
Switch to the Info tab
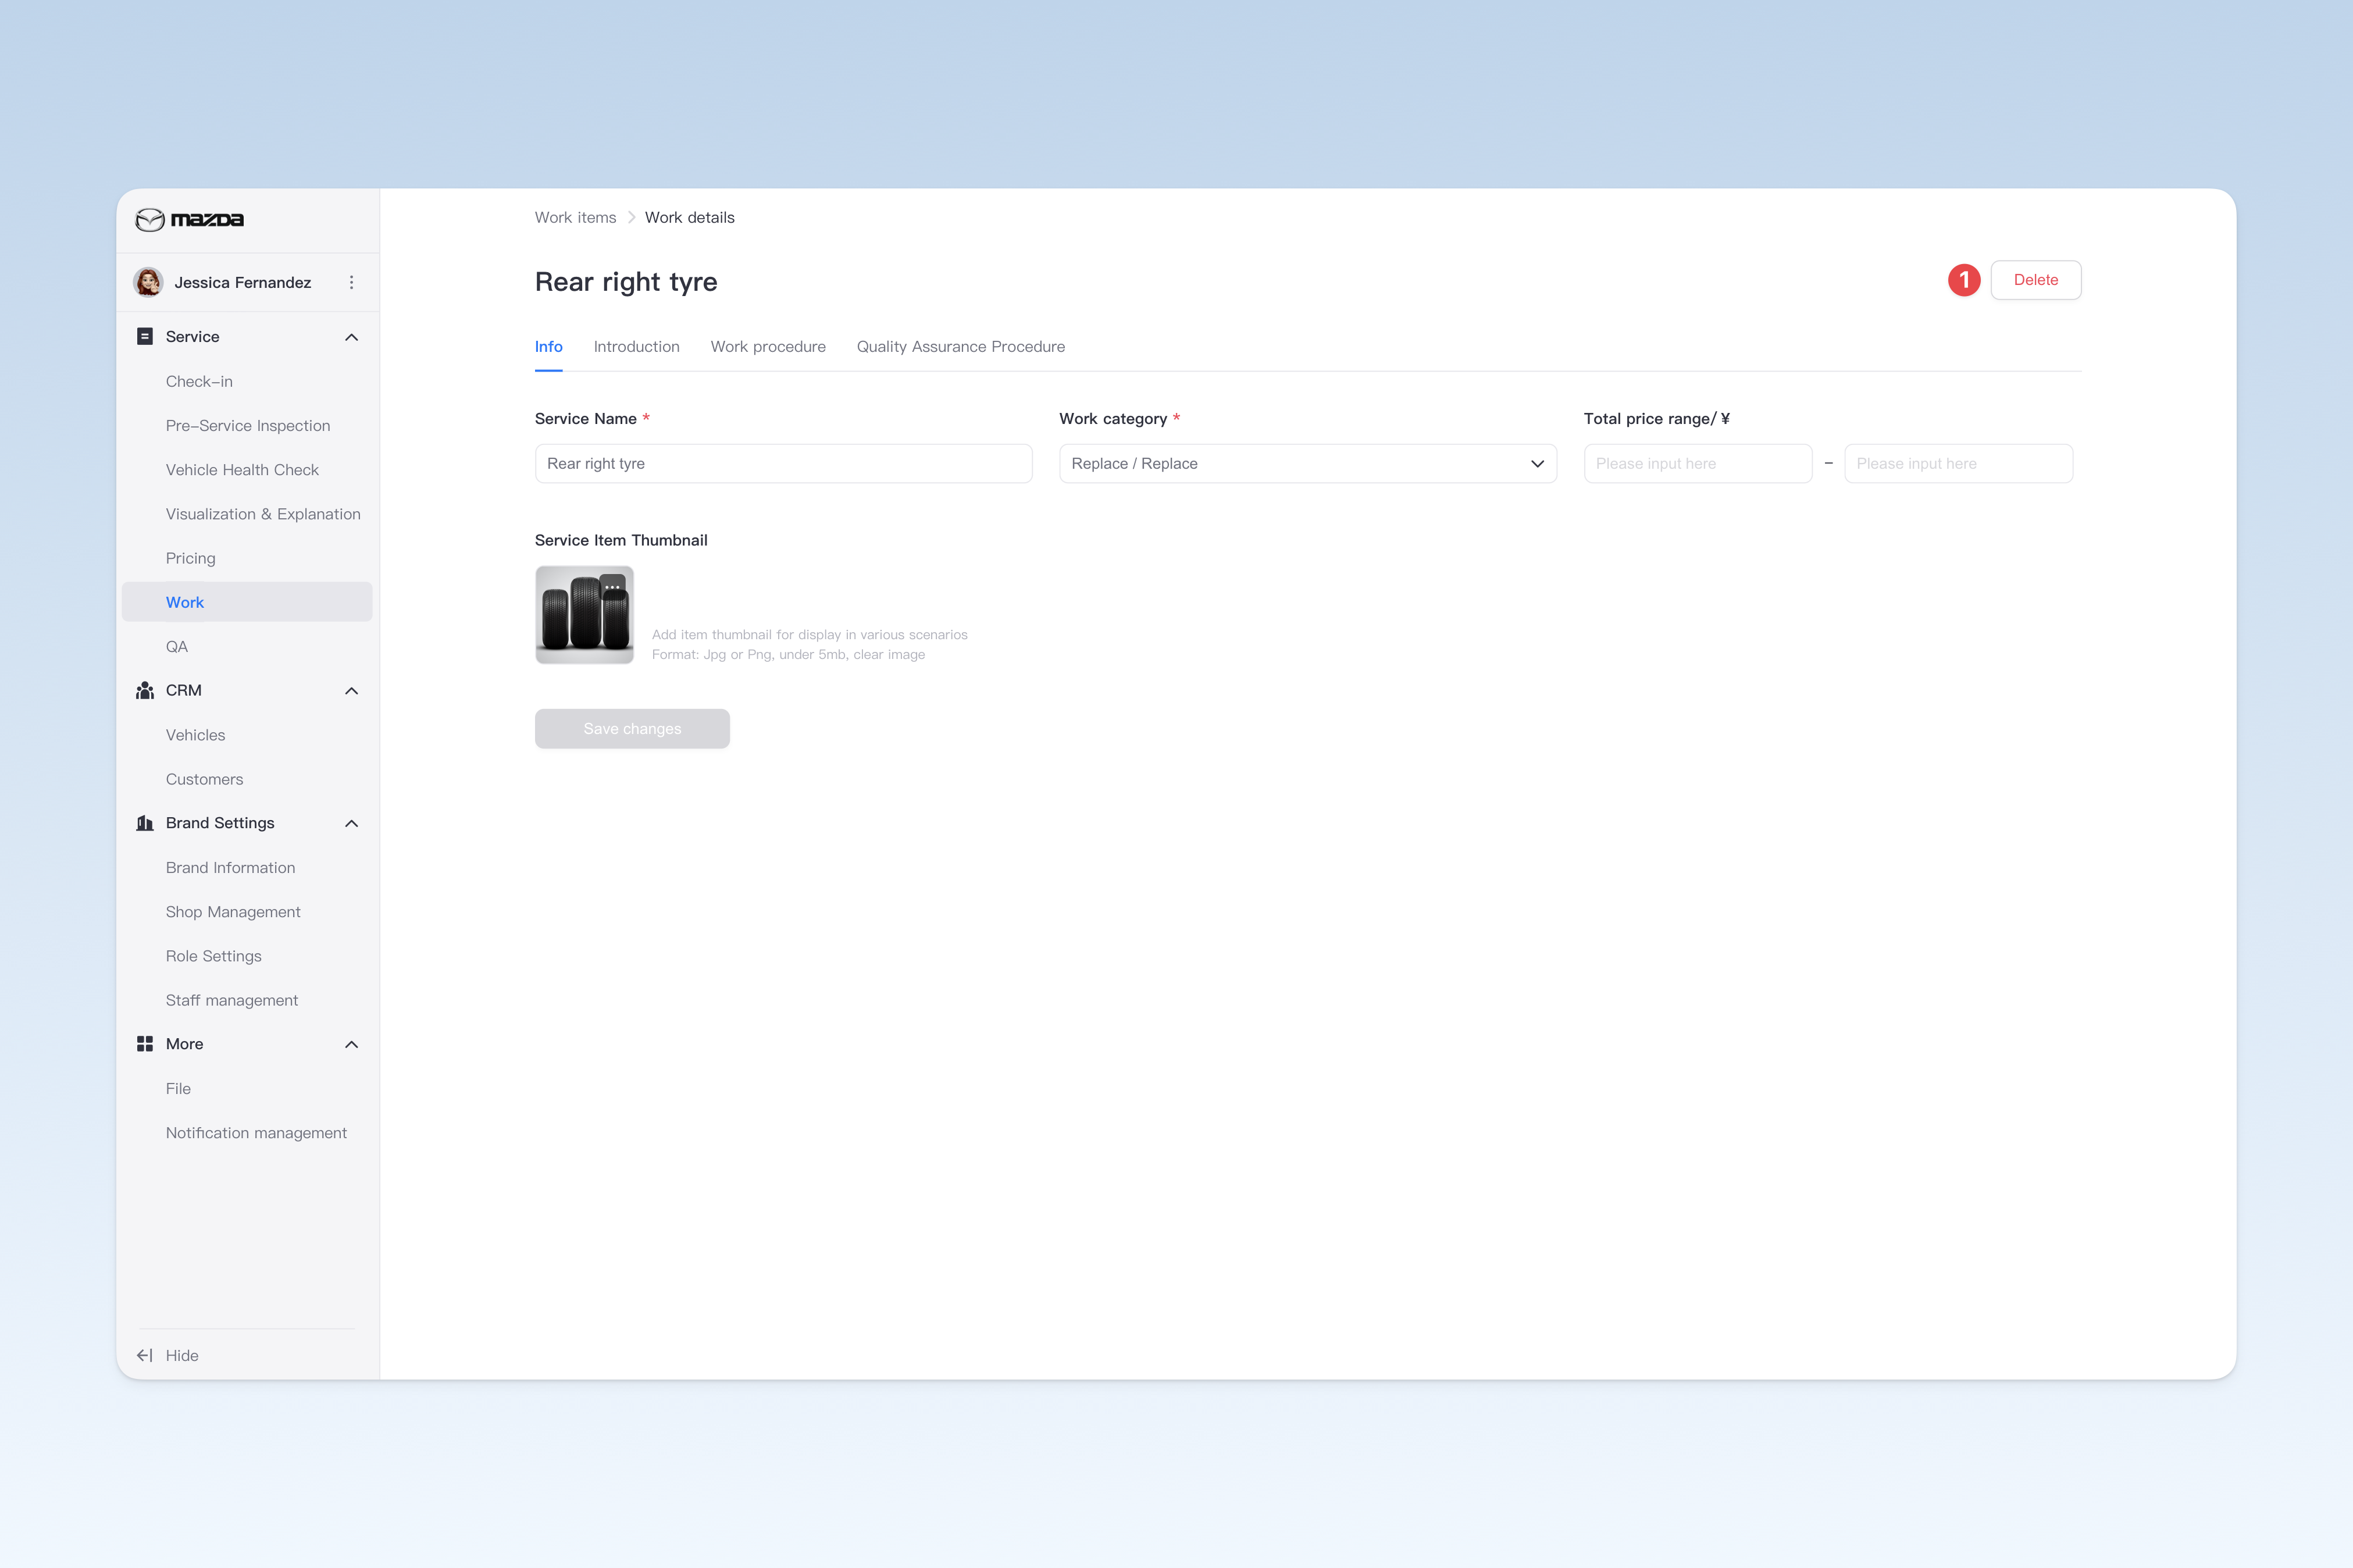point(548,346)
